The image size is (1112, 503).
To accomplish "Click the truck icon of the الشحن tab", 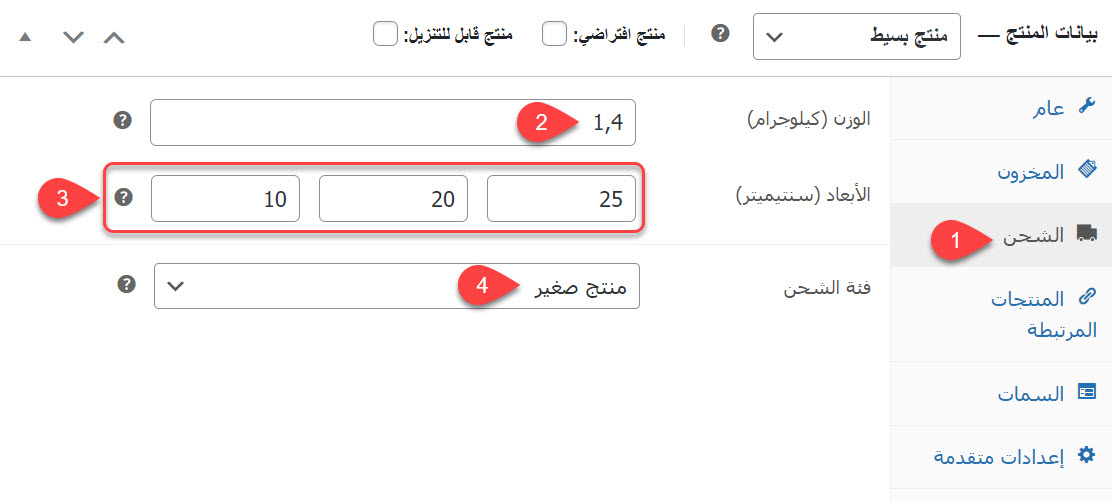I will point(1086,233).
